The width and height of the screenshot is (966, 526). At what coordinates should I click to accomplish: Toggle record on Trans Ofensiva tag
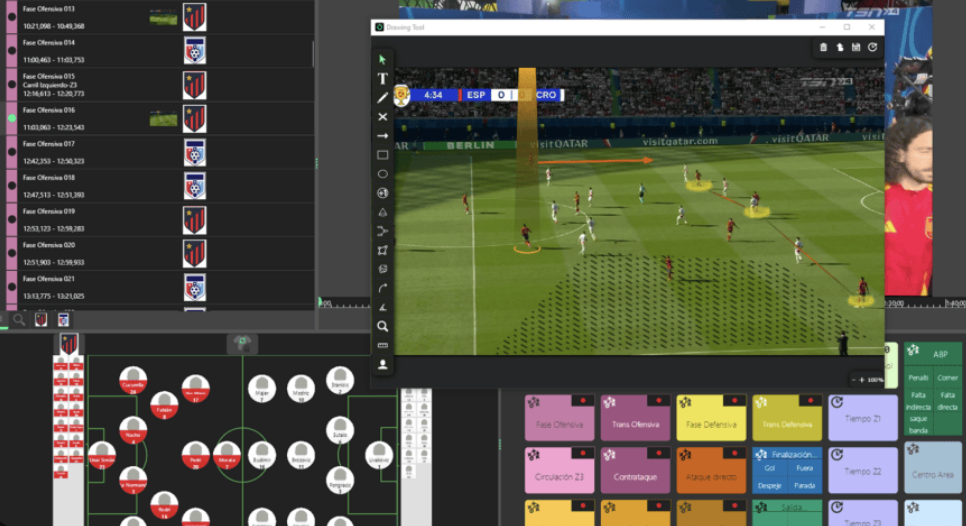click(658, 401)
